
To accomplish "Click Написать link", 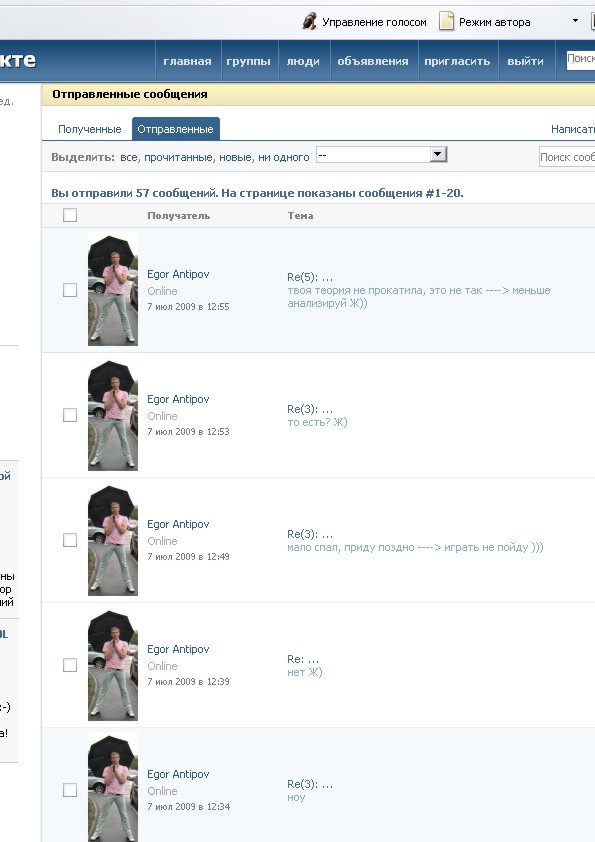I will point(572,129).
